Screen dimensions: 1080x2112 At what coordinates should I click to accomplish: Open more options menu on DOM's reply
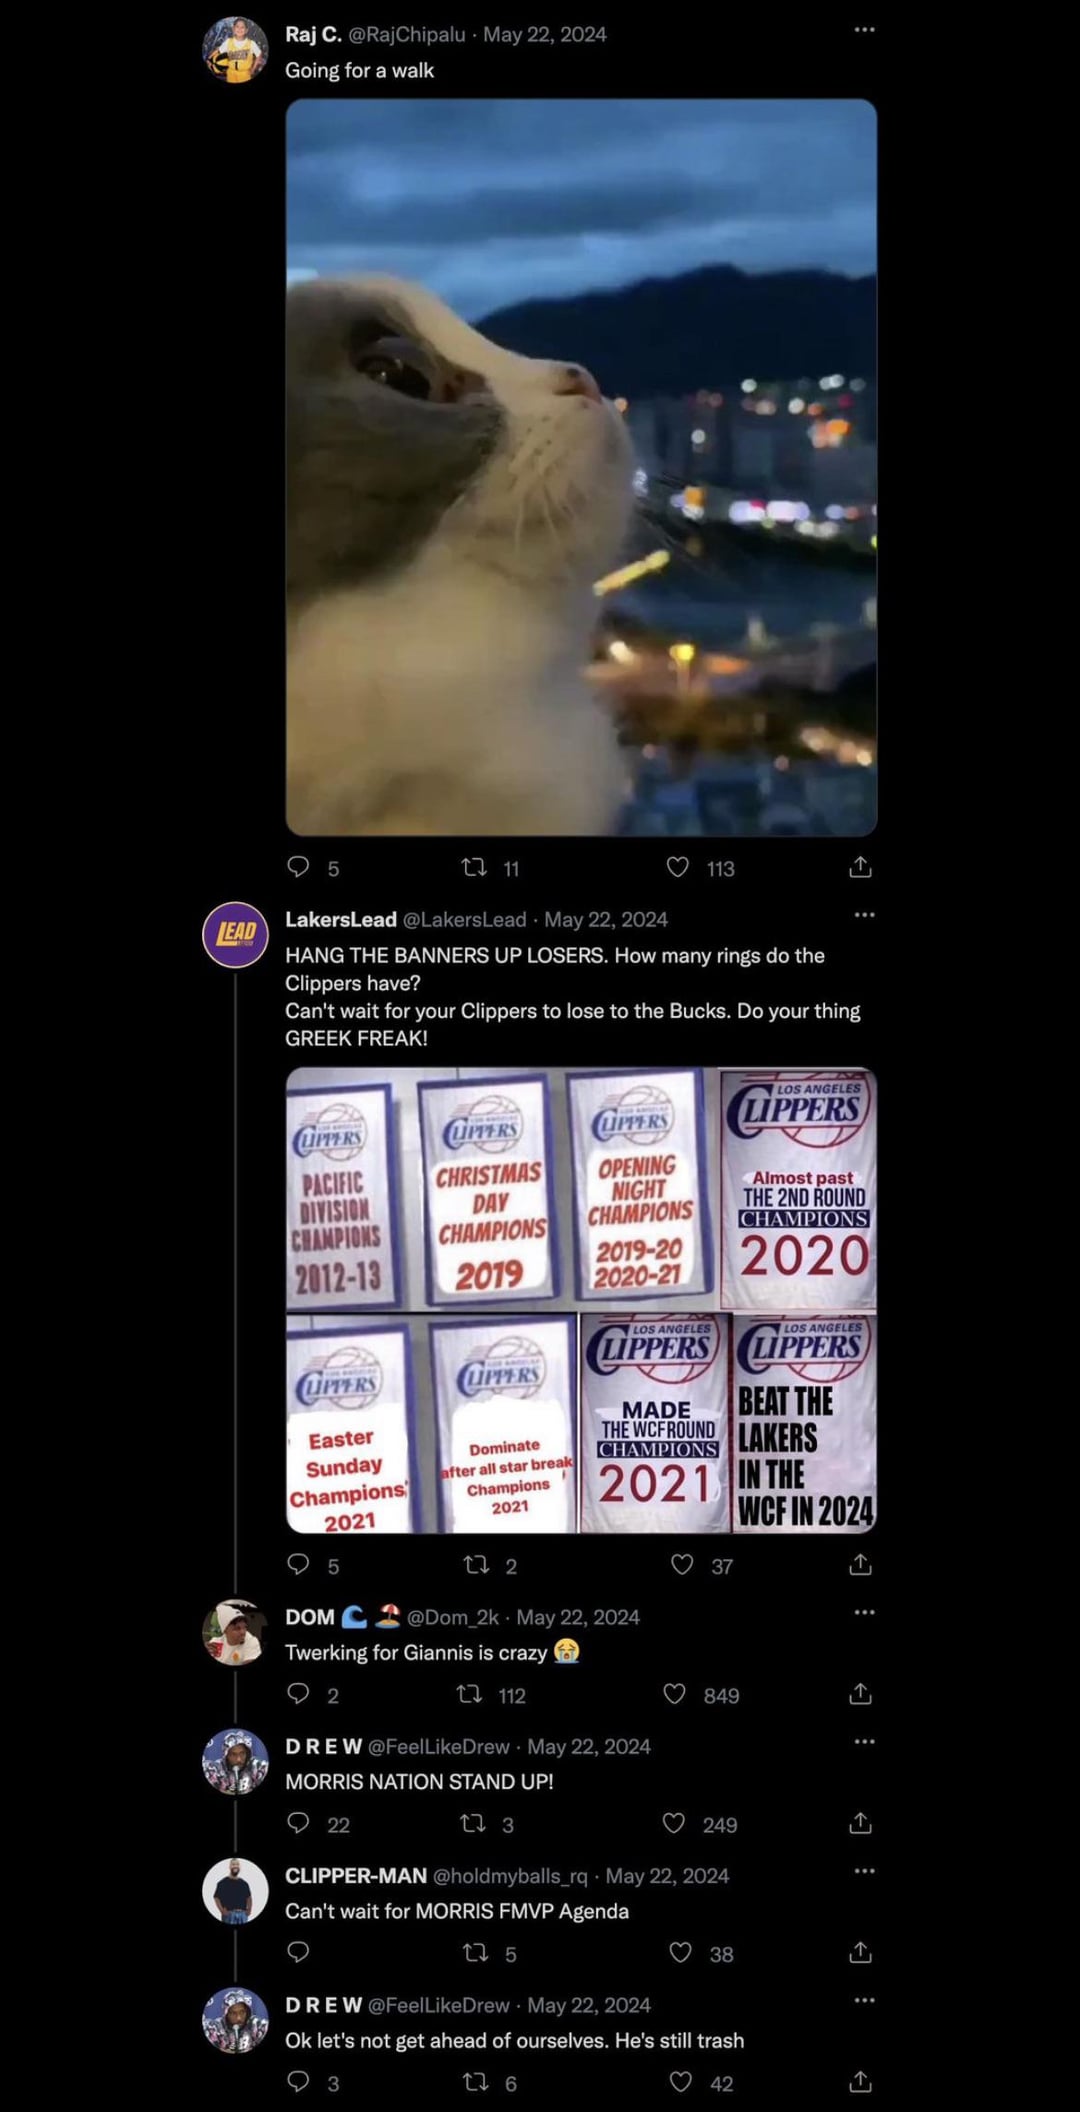point(864,1612)
